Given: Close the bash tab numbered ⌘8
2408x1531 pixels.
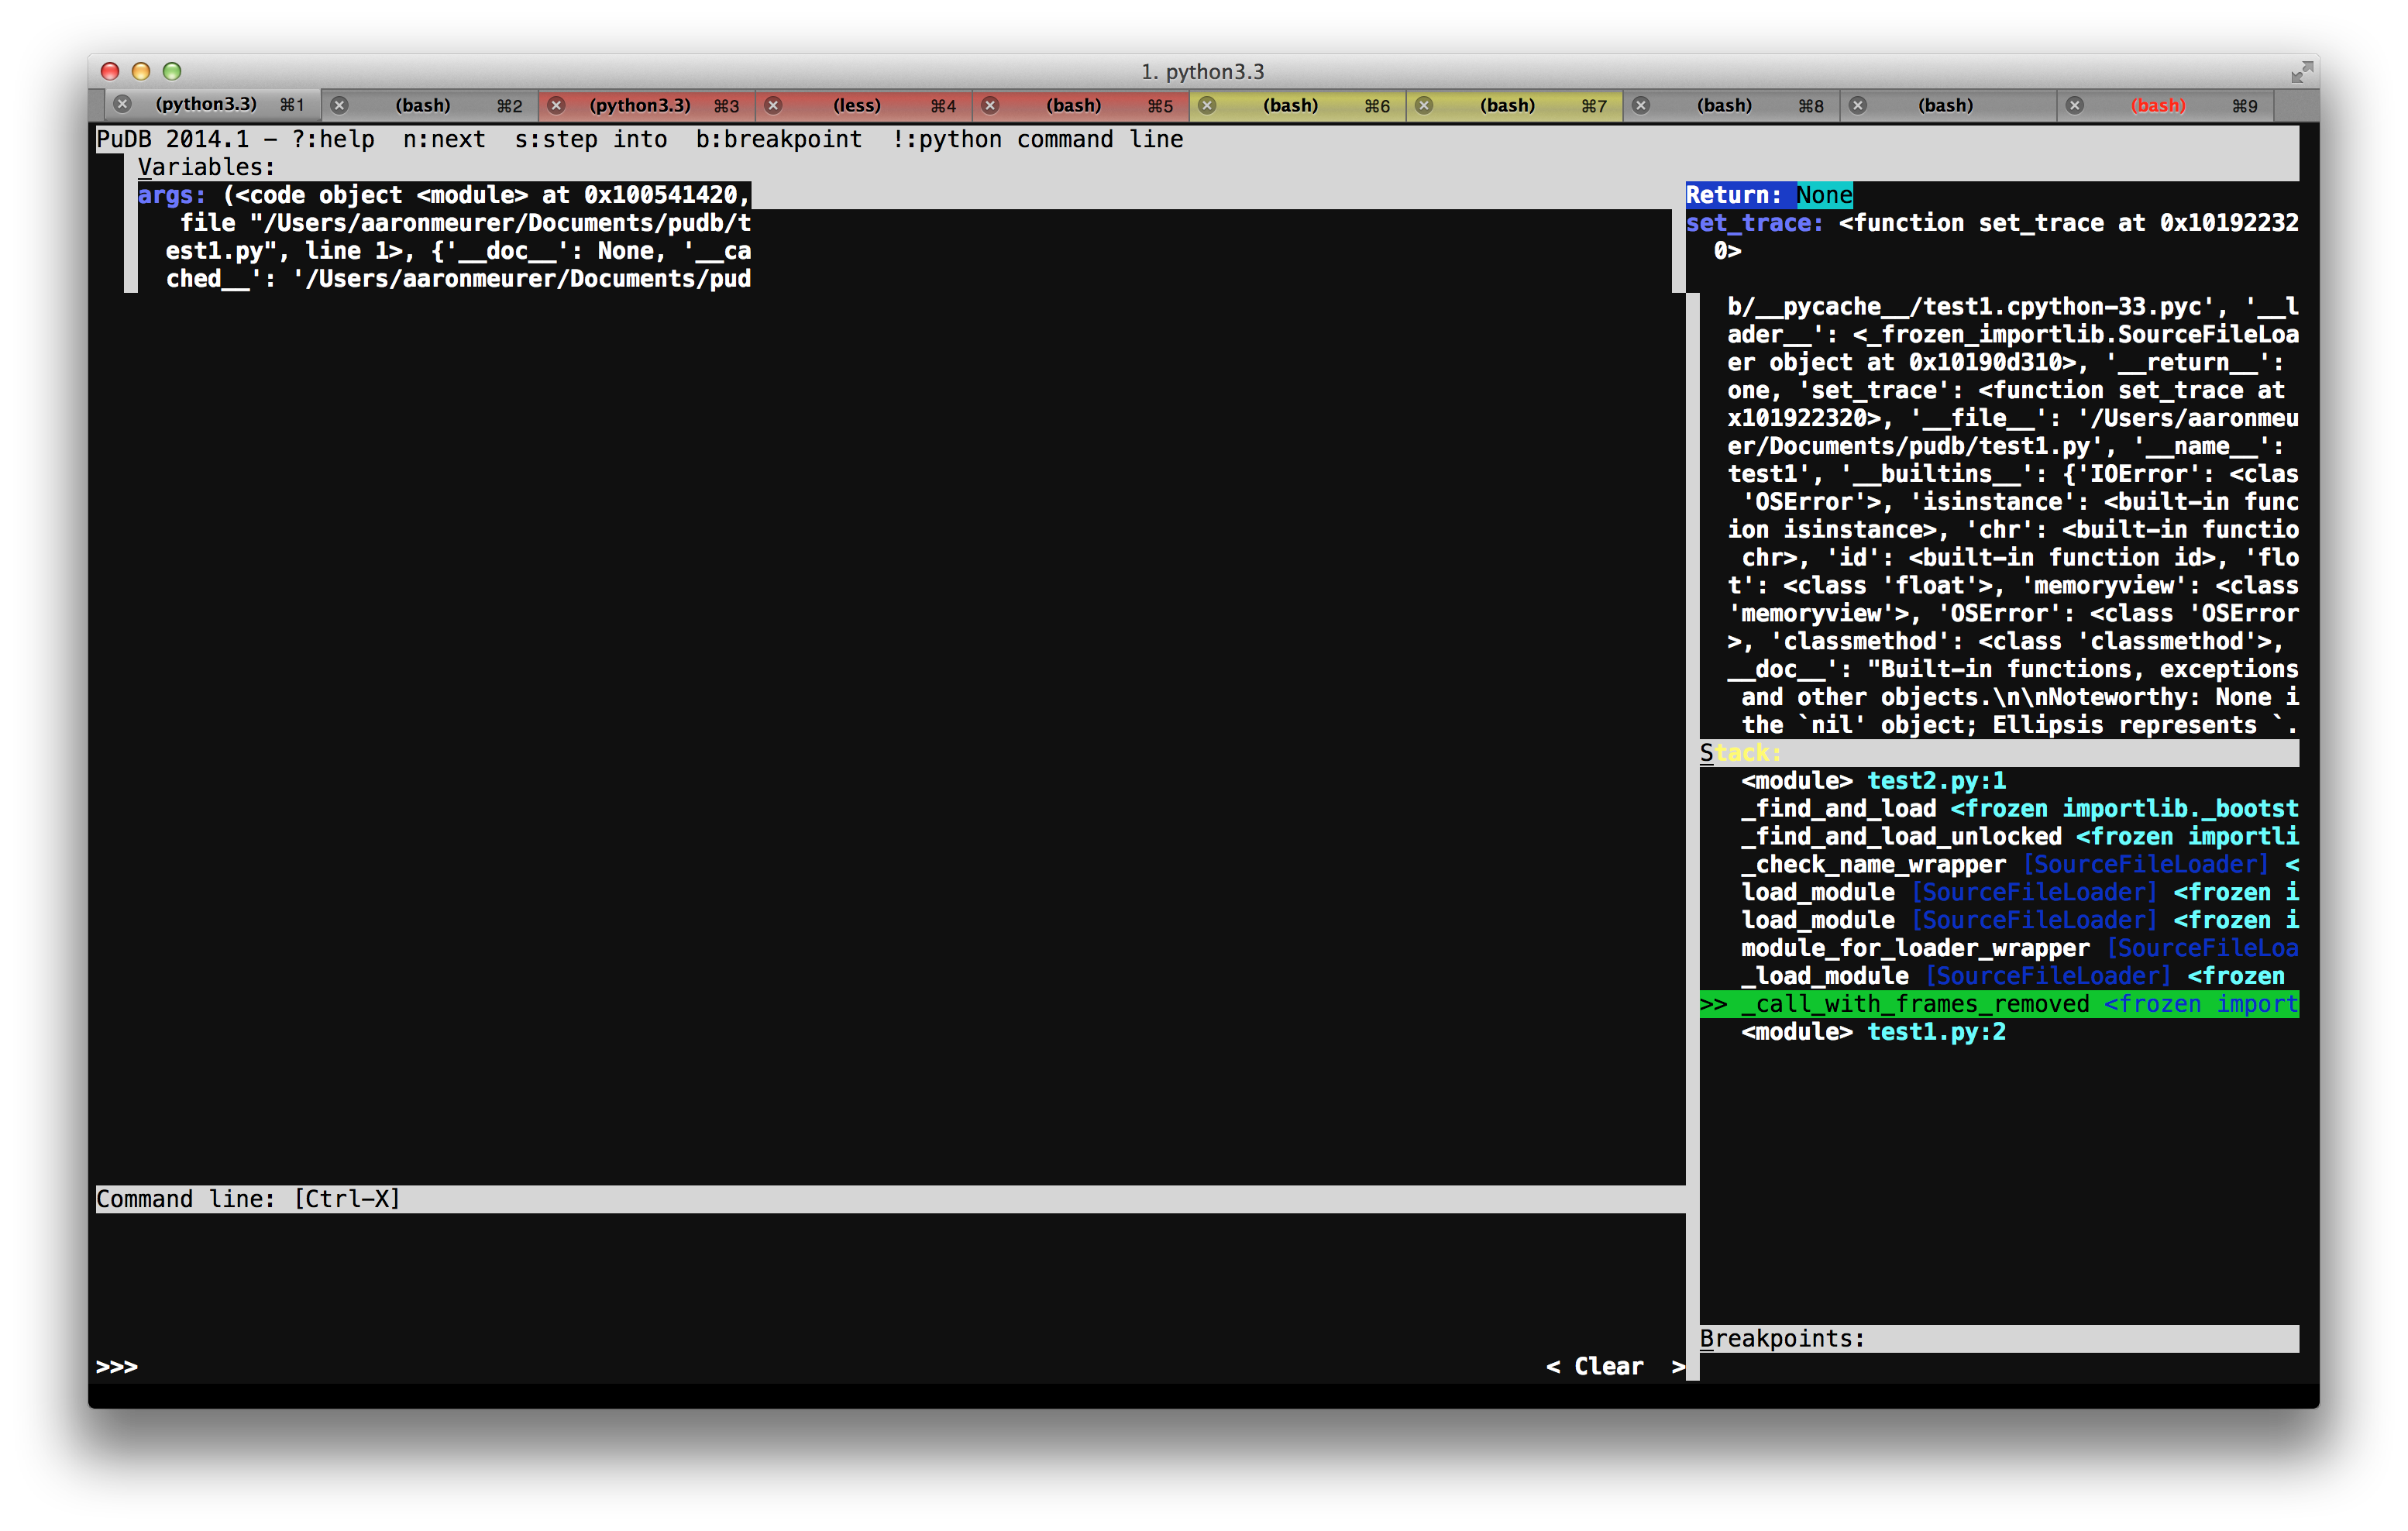Looking at the screenshot, I should click(1641, 105).
